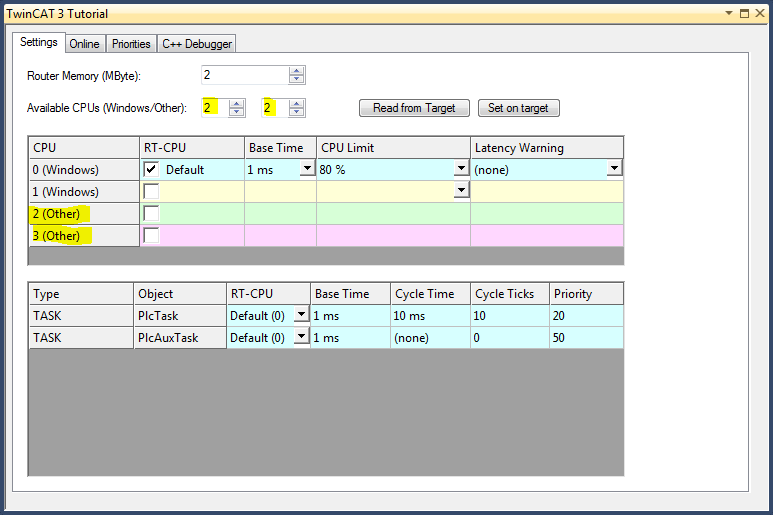Open CPU Limit dropdown for CPU 0
The image size is (773, 515).
[461, 169]
